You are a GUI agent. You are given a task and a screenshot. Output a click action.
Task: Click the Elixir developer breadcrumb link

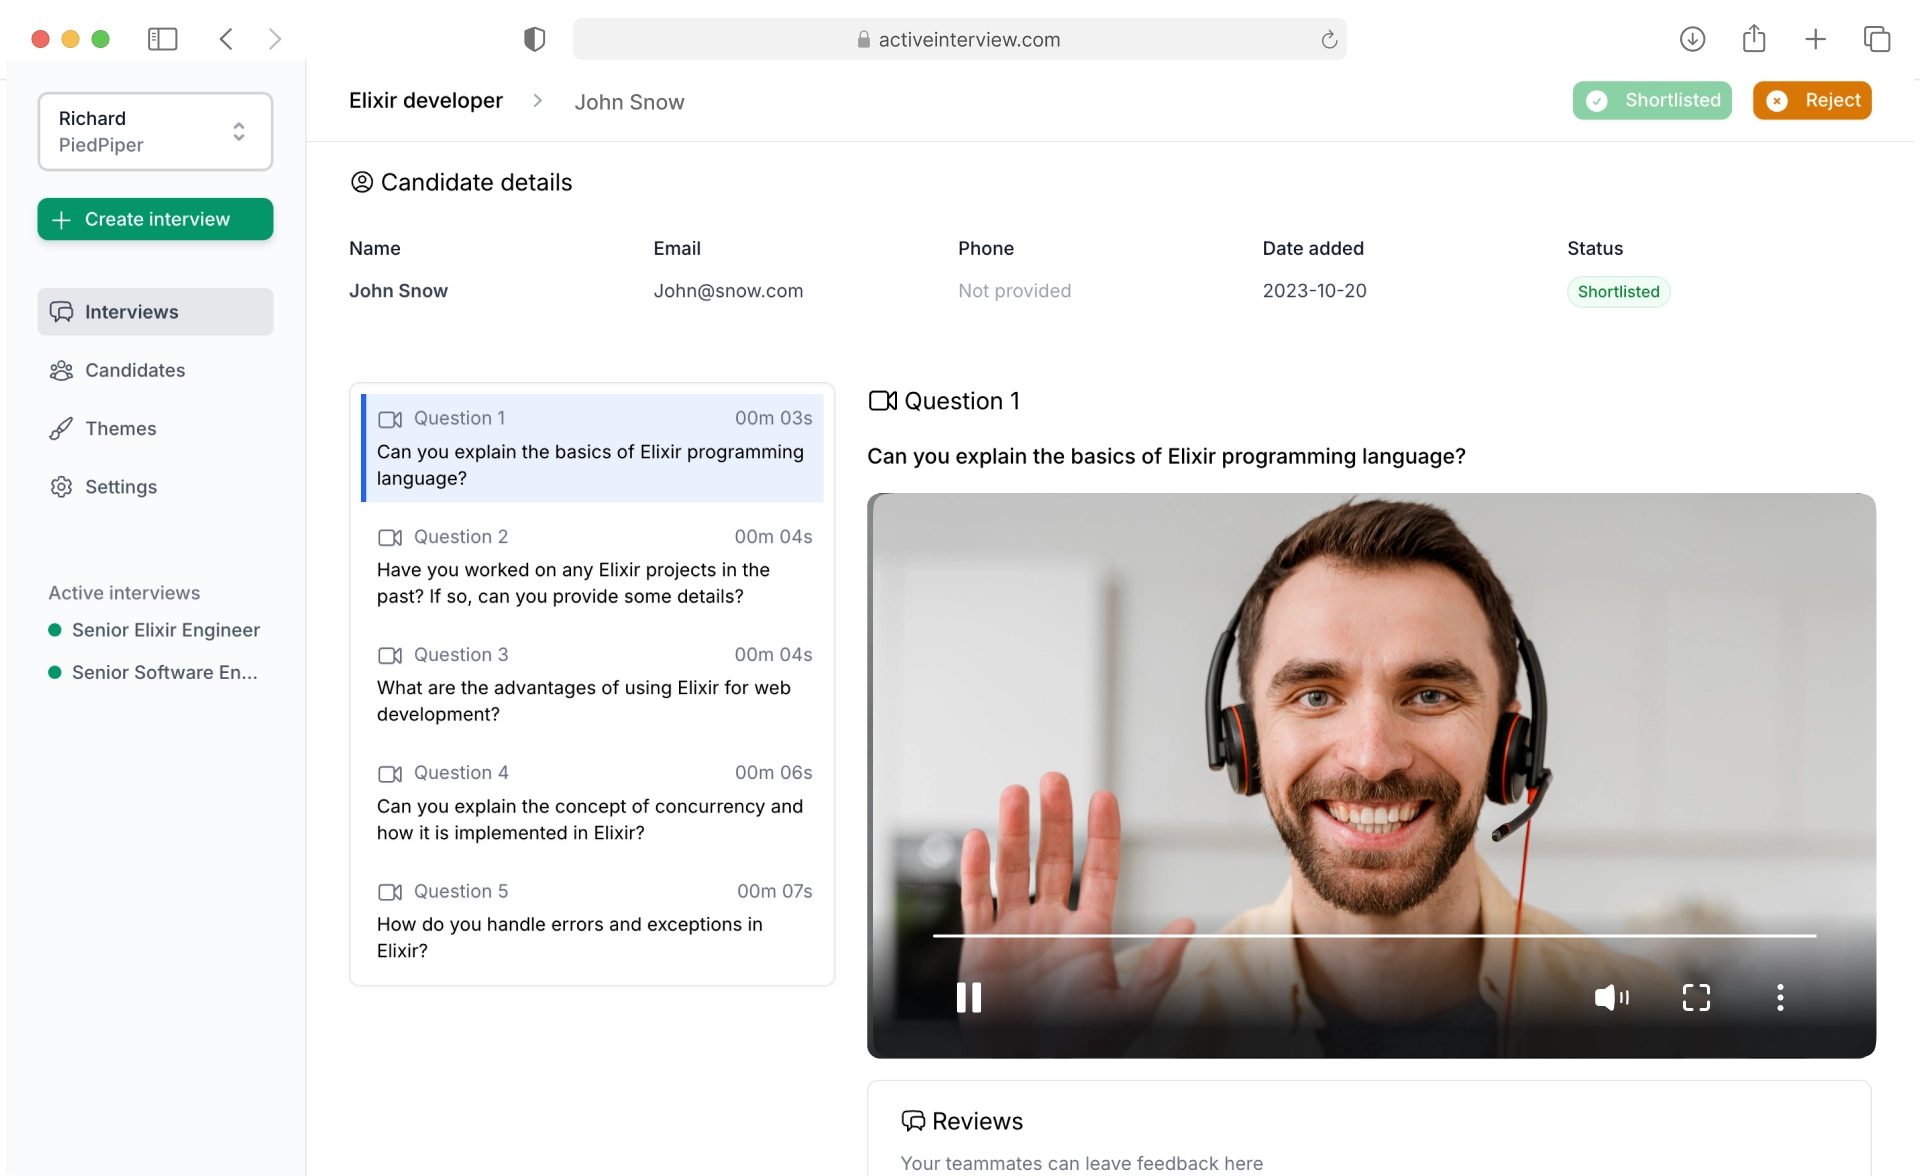[425, 101]
